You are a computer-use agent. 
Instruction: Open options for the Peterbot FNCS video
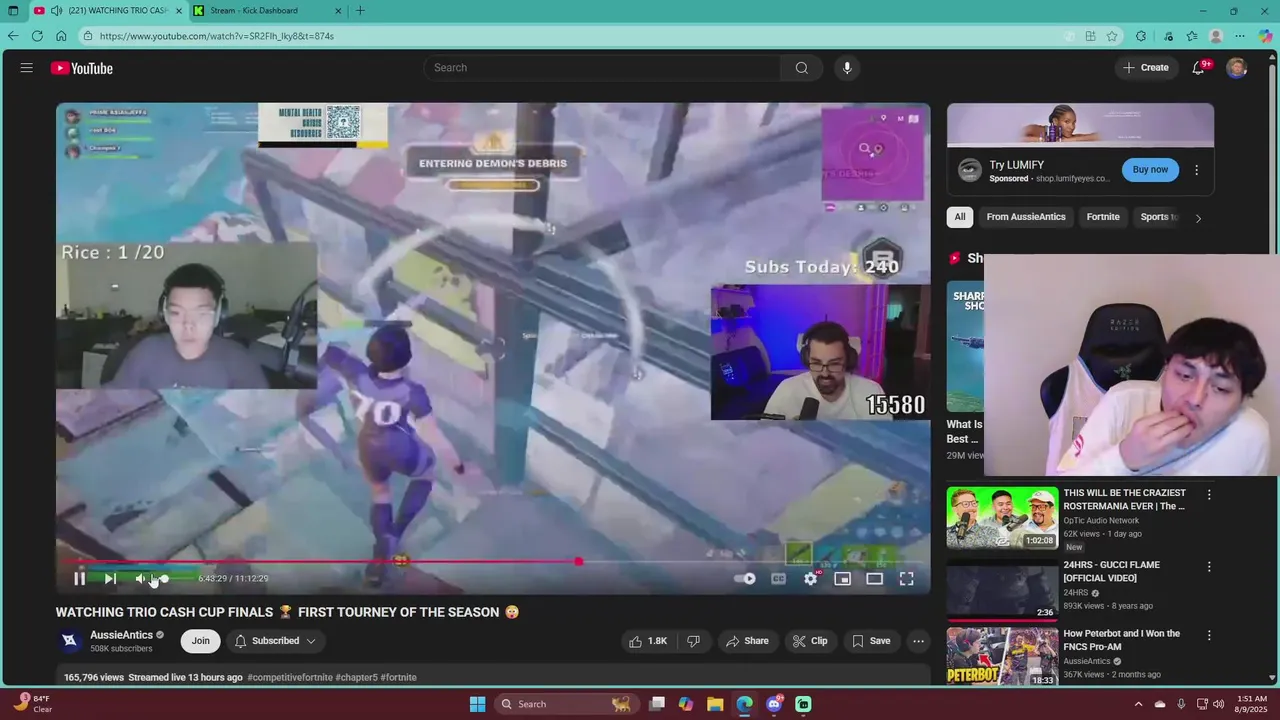[1209, 635]
